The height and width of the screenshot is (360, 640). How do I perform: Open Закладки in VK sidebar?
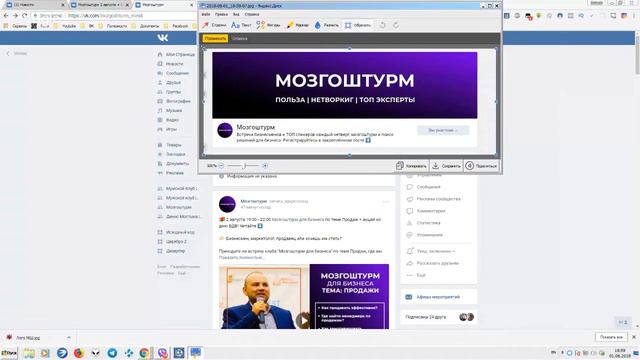click(171, 154)
